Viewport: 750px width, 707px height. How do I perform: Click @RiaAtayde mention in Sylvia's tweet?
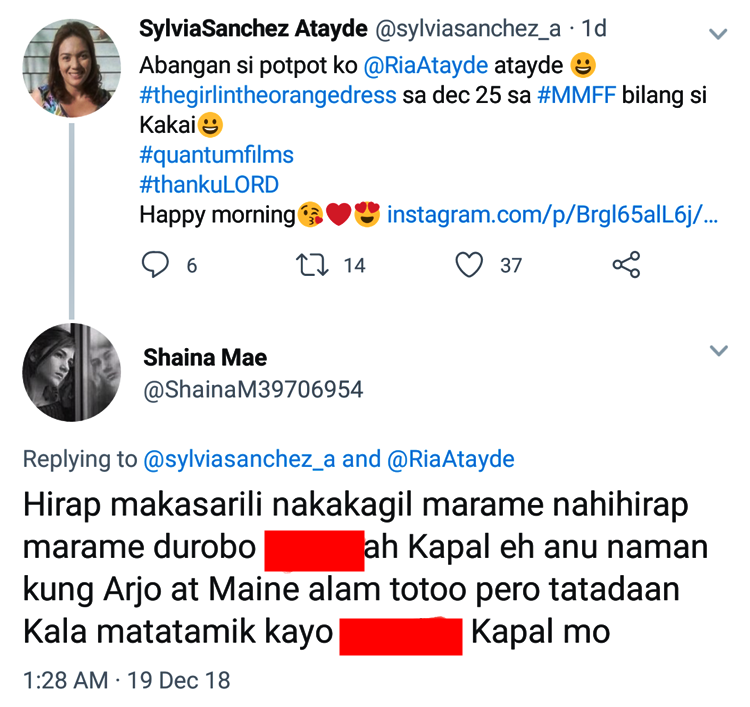pyautogui.click(x=433, y=68)
